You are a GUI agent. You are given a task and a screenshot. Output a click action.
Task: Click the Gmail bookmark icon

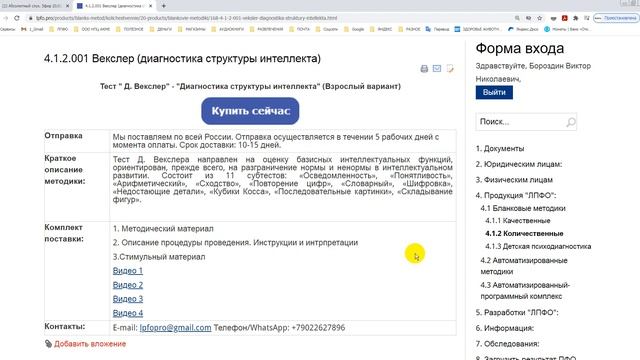pyautogui.click(x=24, y=29)
